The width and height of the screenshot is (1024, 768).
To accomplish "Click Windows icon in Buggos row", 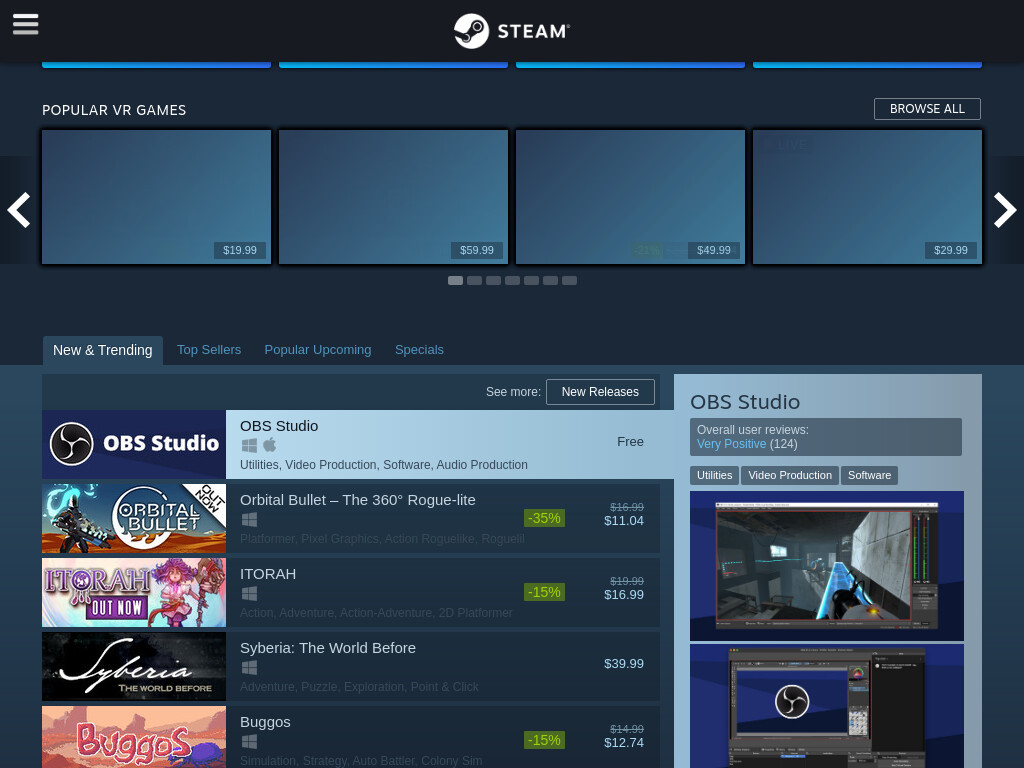I will pyautogui.click(x=249, y=742).
